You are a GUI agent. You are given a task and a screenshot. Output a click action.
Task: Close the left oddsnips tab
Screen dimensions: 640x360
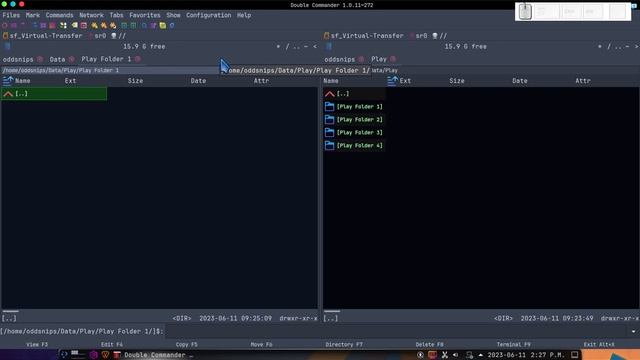[x=40, y=59]
